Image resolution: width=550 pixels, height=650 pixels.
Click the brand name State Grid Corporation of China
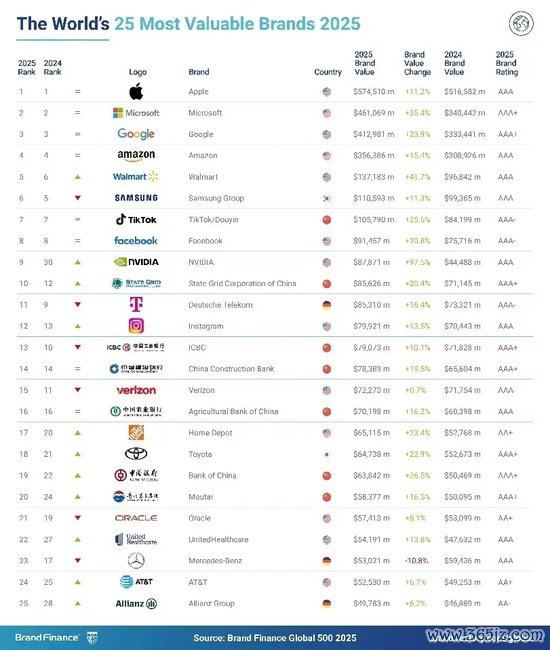pos(242,284)
